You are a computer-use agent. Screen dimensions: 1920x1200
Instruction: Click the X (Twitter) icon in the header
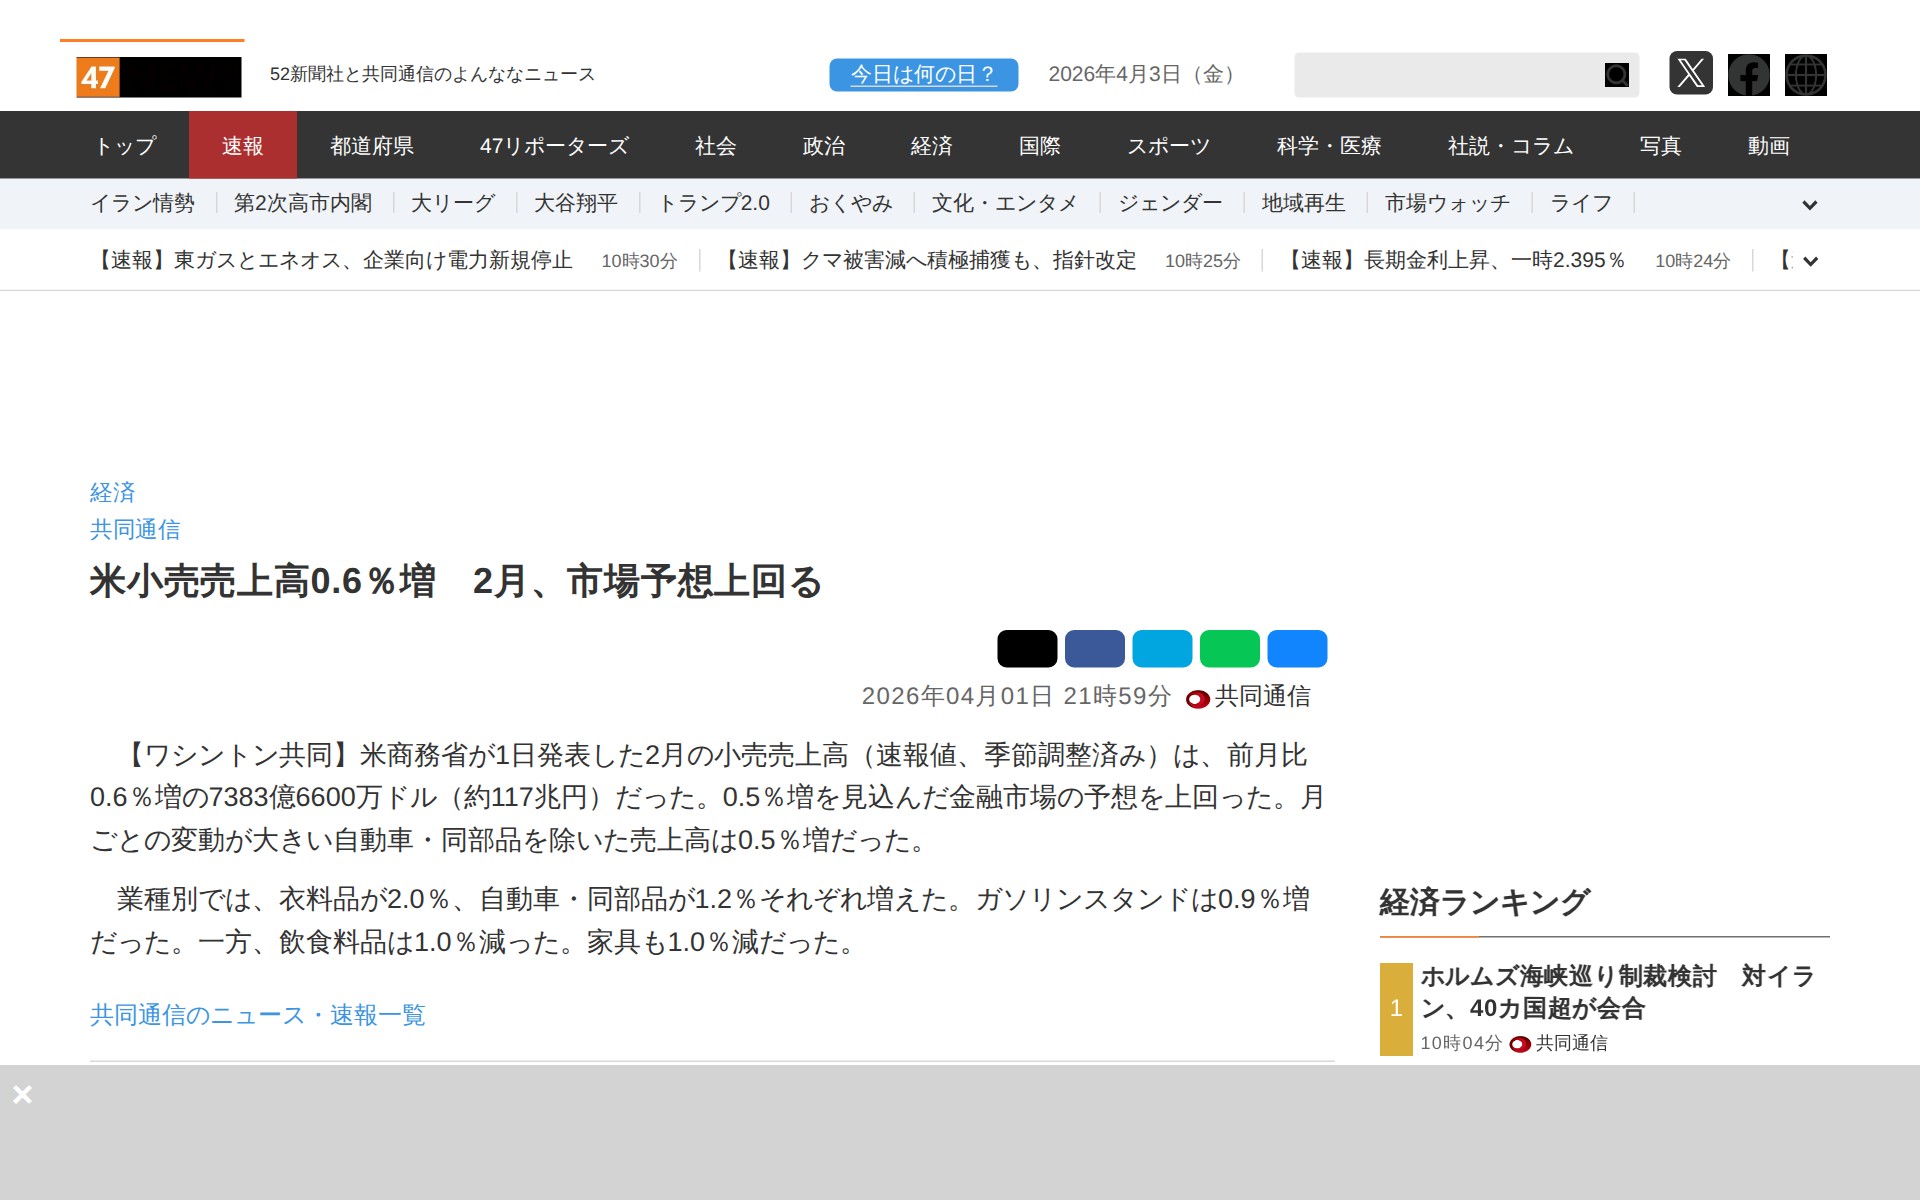[1690, 74]
